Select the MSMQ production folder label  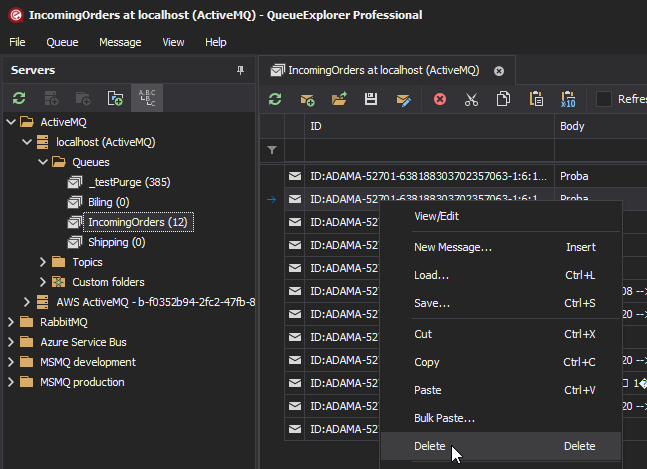coord(82,382)
